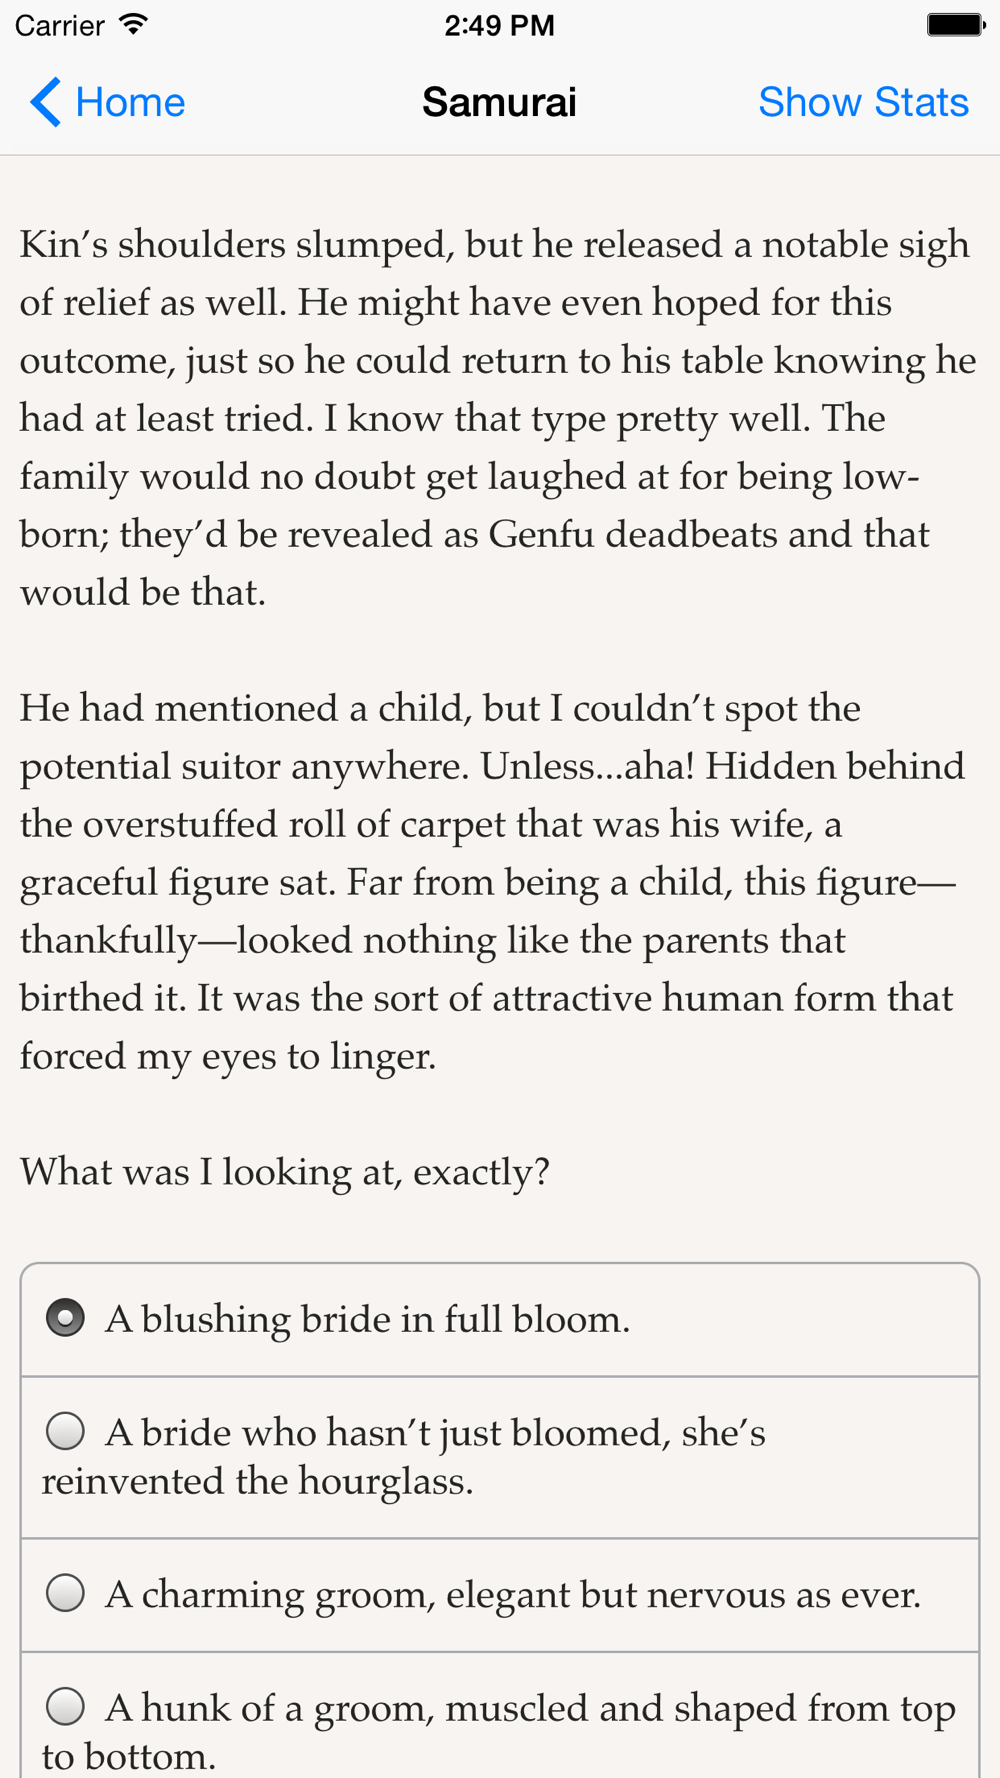
Task: Choose 'reinvented the hourglass' choice text
Action: 403,1457
